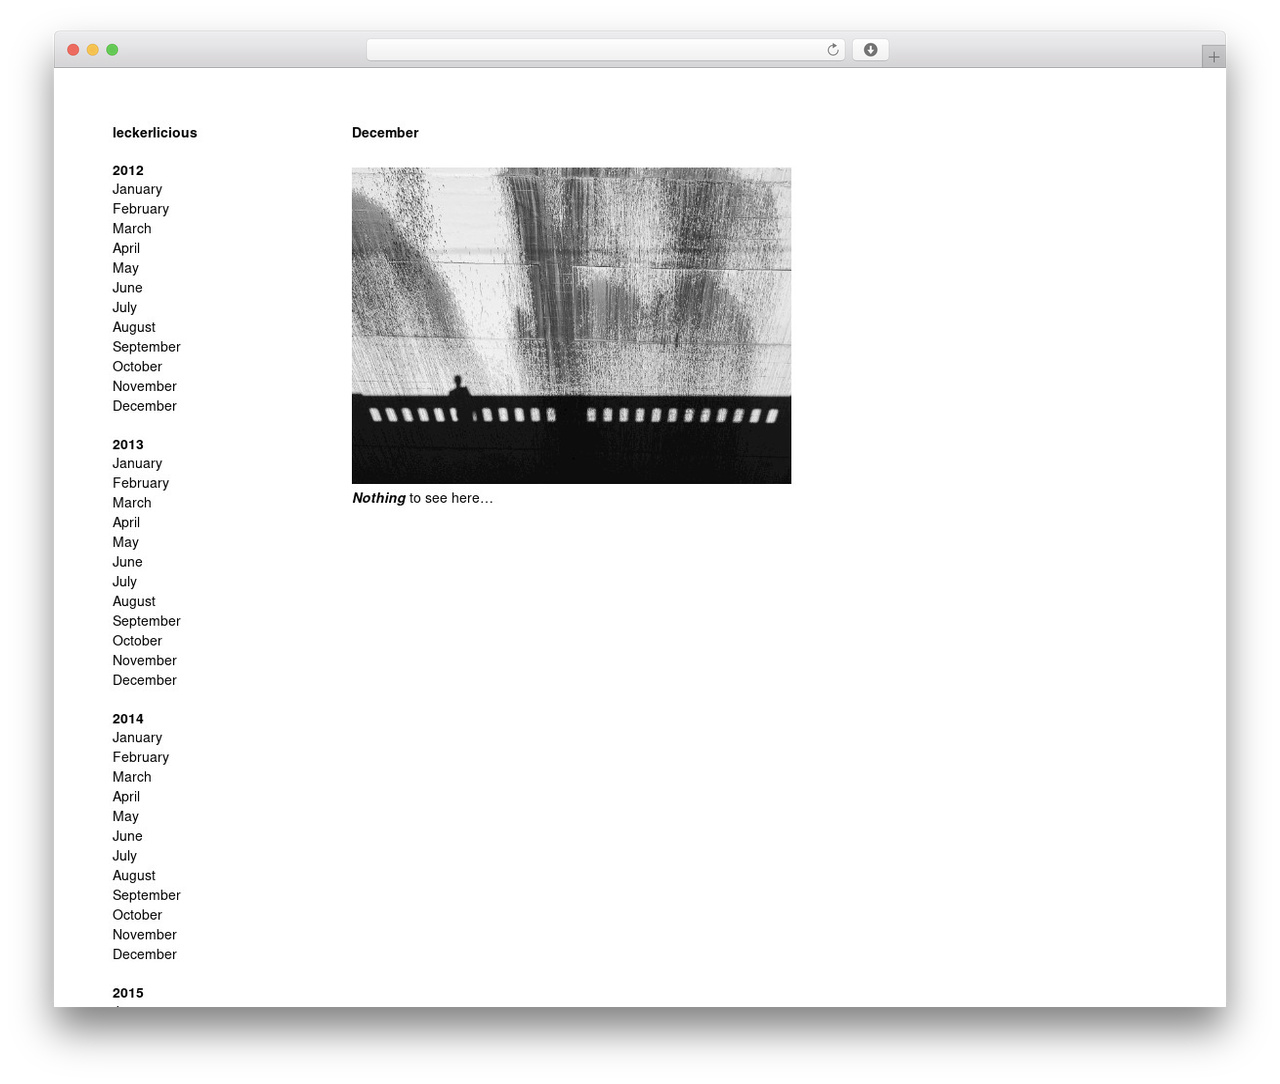The height and width of the screenshot is (1084, 1280).
Task: Reload the page using the refresh icon
Action: click(x=832, y=50)
